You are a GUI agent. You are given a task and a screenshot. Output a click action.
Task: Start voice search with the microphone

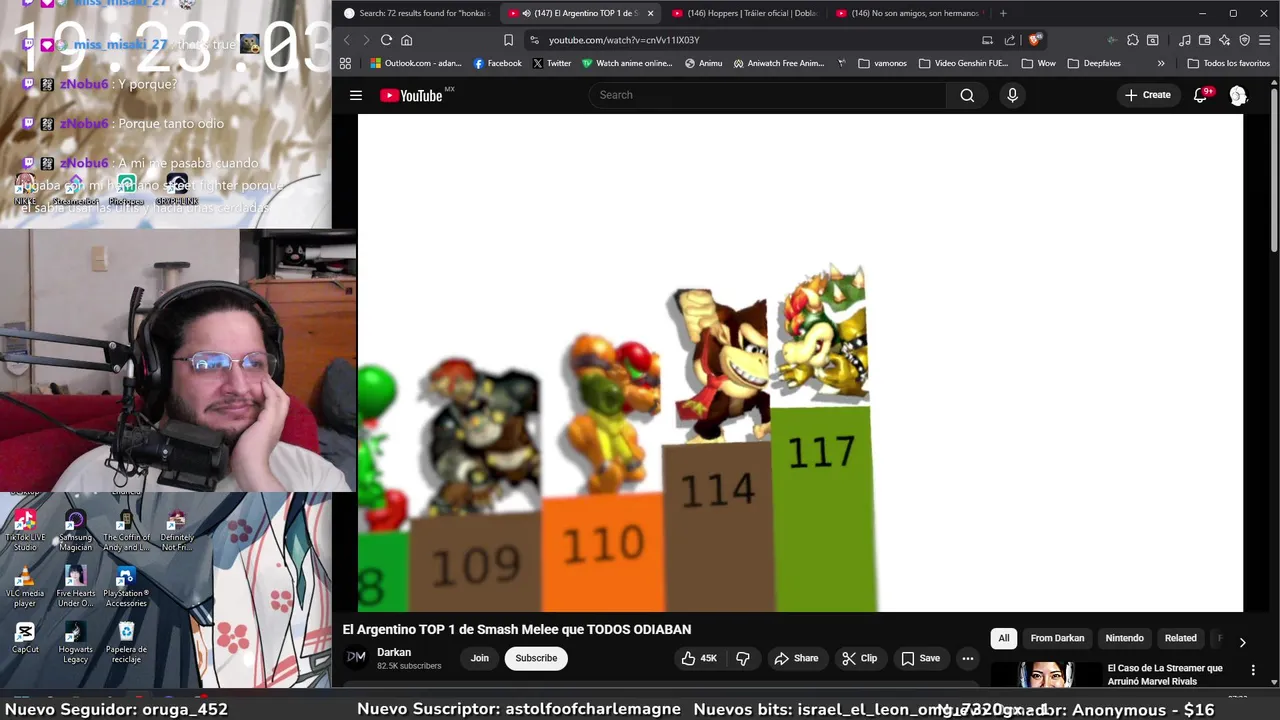(1012, 95)
